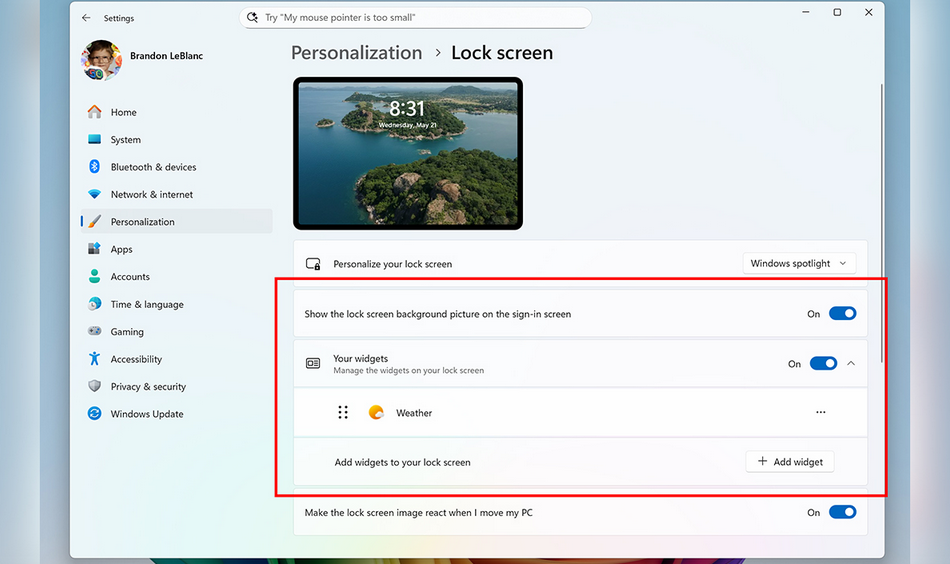Click the Time & language globe icon
Screen dimensions: 950x564
tap(95, 304)
